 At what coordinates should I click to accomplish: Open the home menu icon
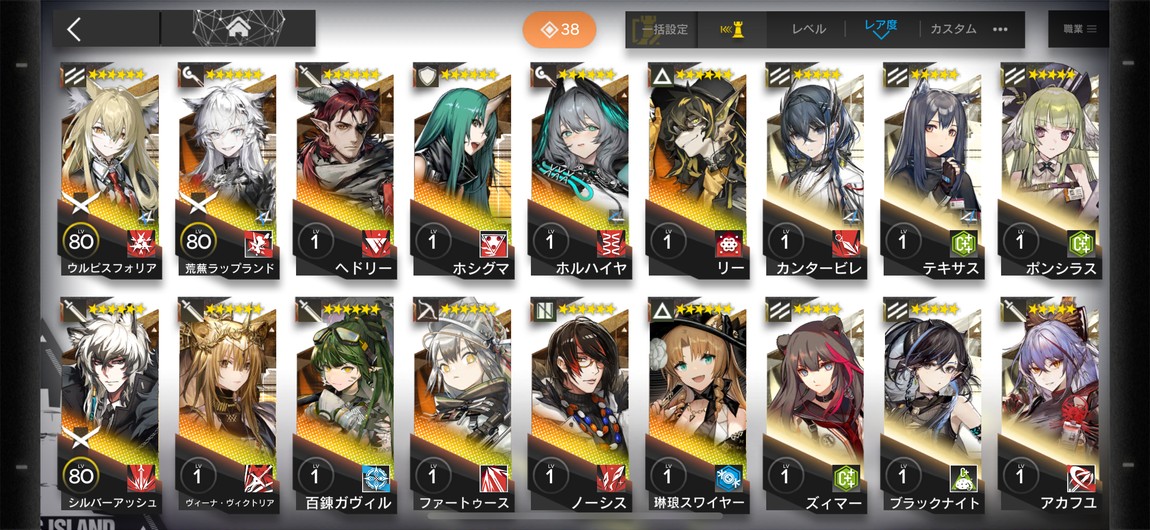(238, 29)
